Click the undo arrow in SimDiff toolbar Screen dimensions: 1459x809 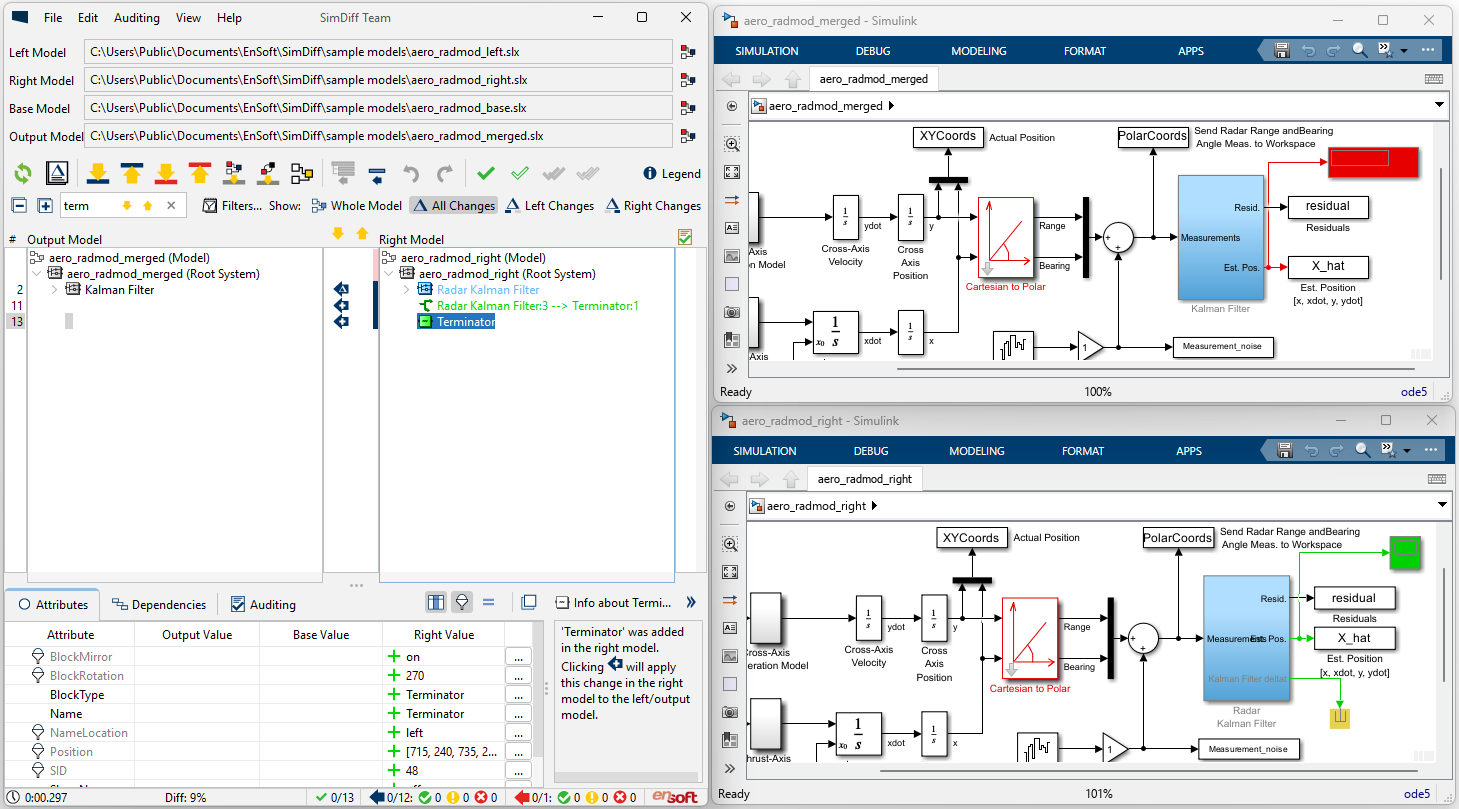pyautogui.click(x=411, y=174)
